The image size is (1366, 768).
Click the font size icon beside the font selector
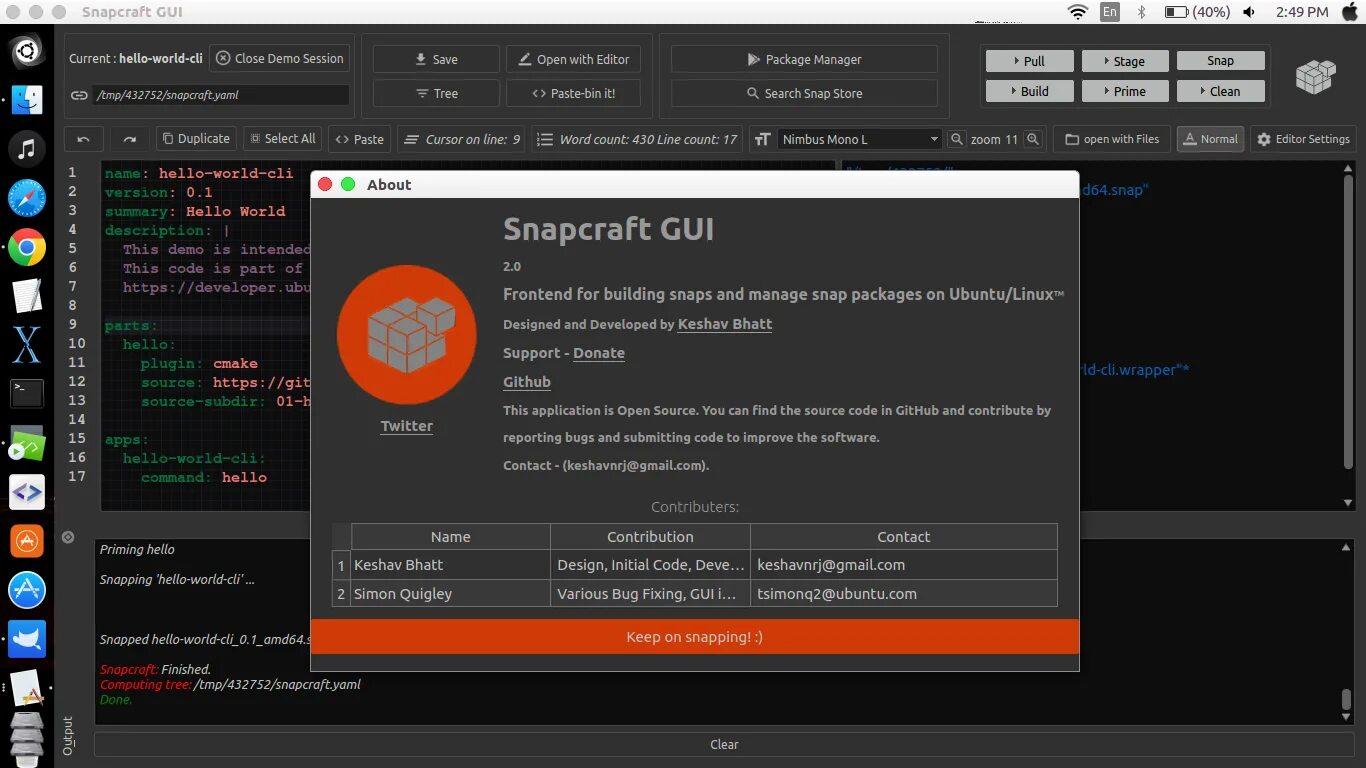click(x=762, y=139)
